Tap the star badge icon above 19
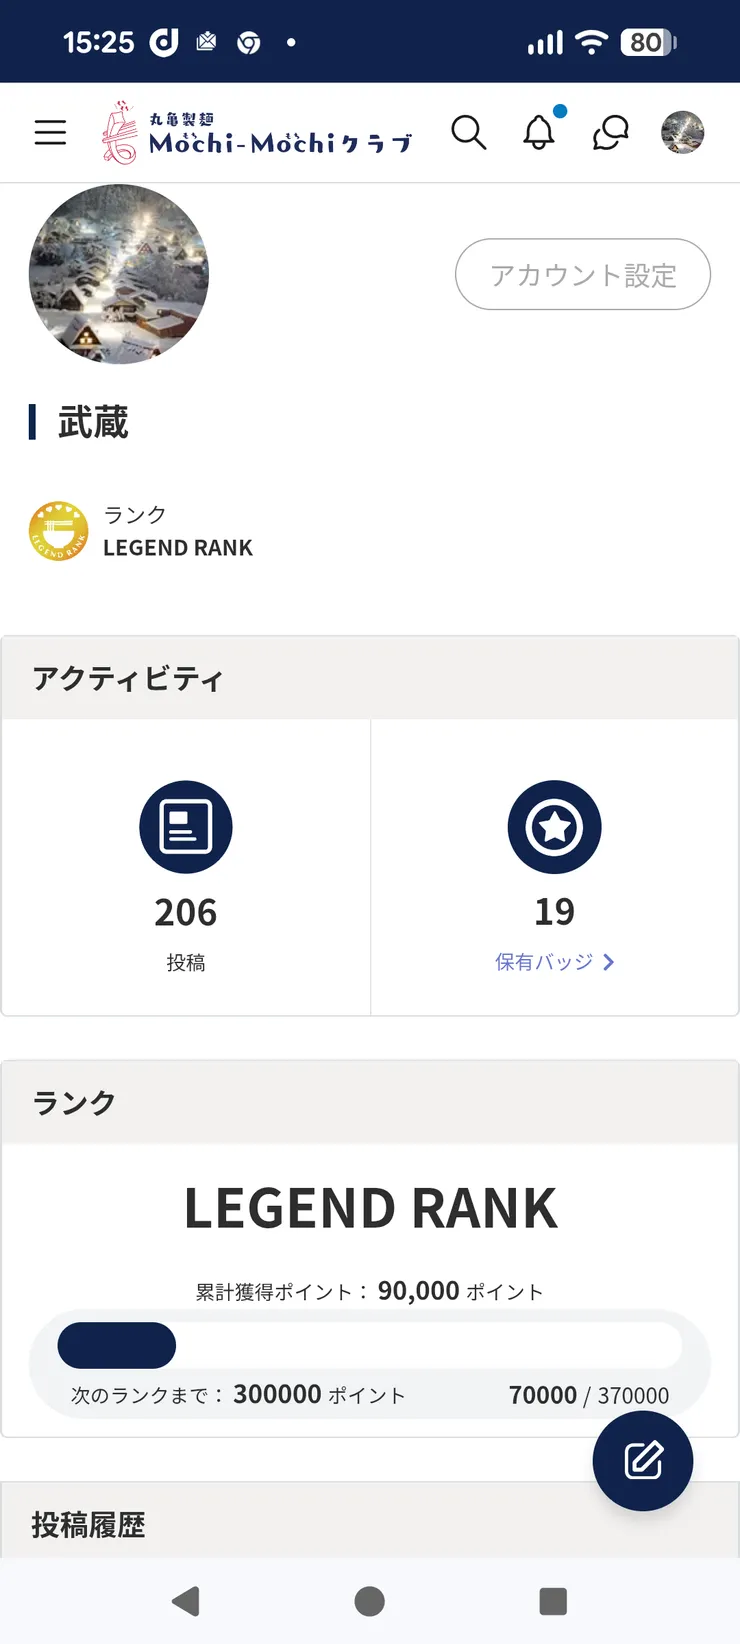 click(x=555, y=827)
